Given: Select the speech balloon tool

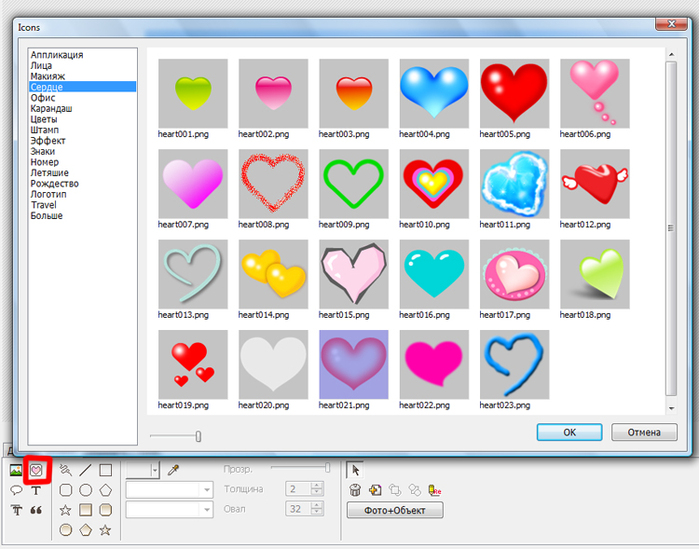Looking at the screenshot, I should (x=16, y=490).
